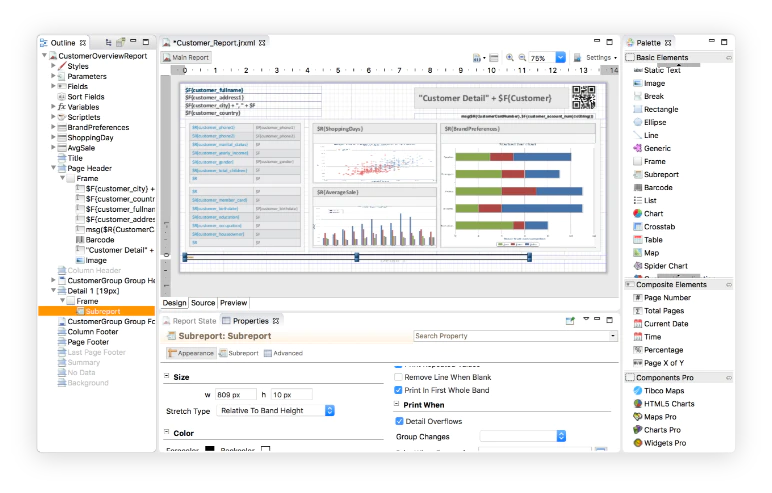Select the Static Text palette element
Viewport: 772px width, 493px height.
pyautogui.click(x=657, y=70)
